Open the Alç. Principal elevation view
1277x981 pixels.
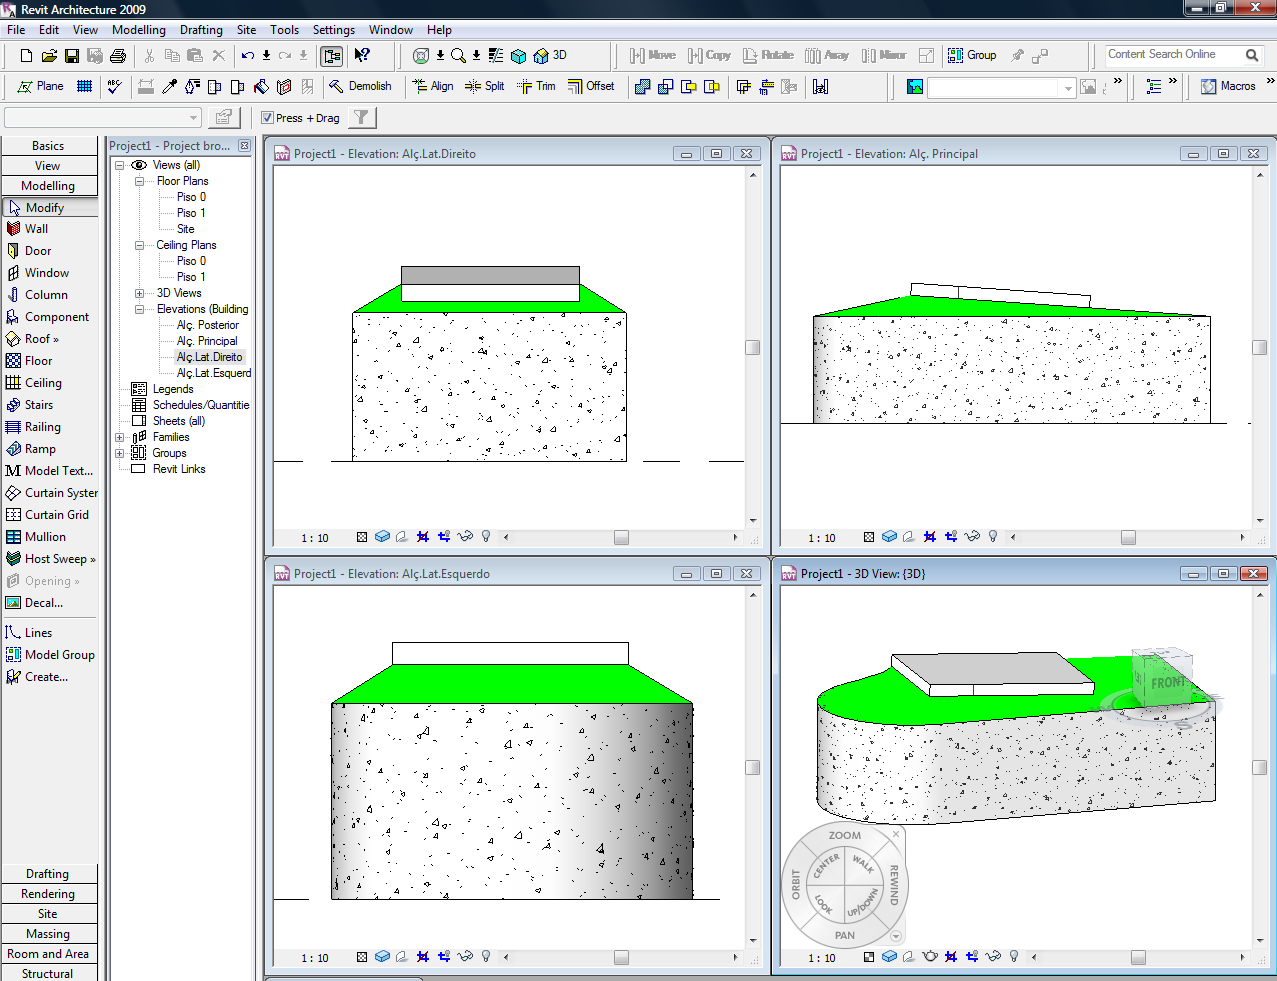tap(207, 341)
